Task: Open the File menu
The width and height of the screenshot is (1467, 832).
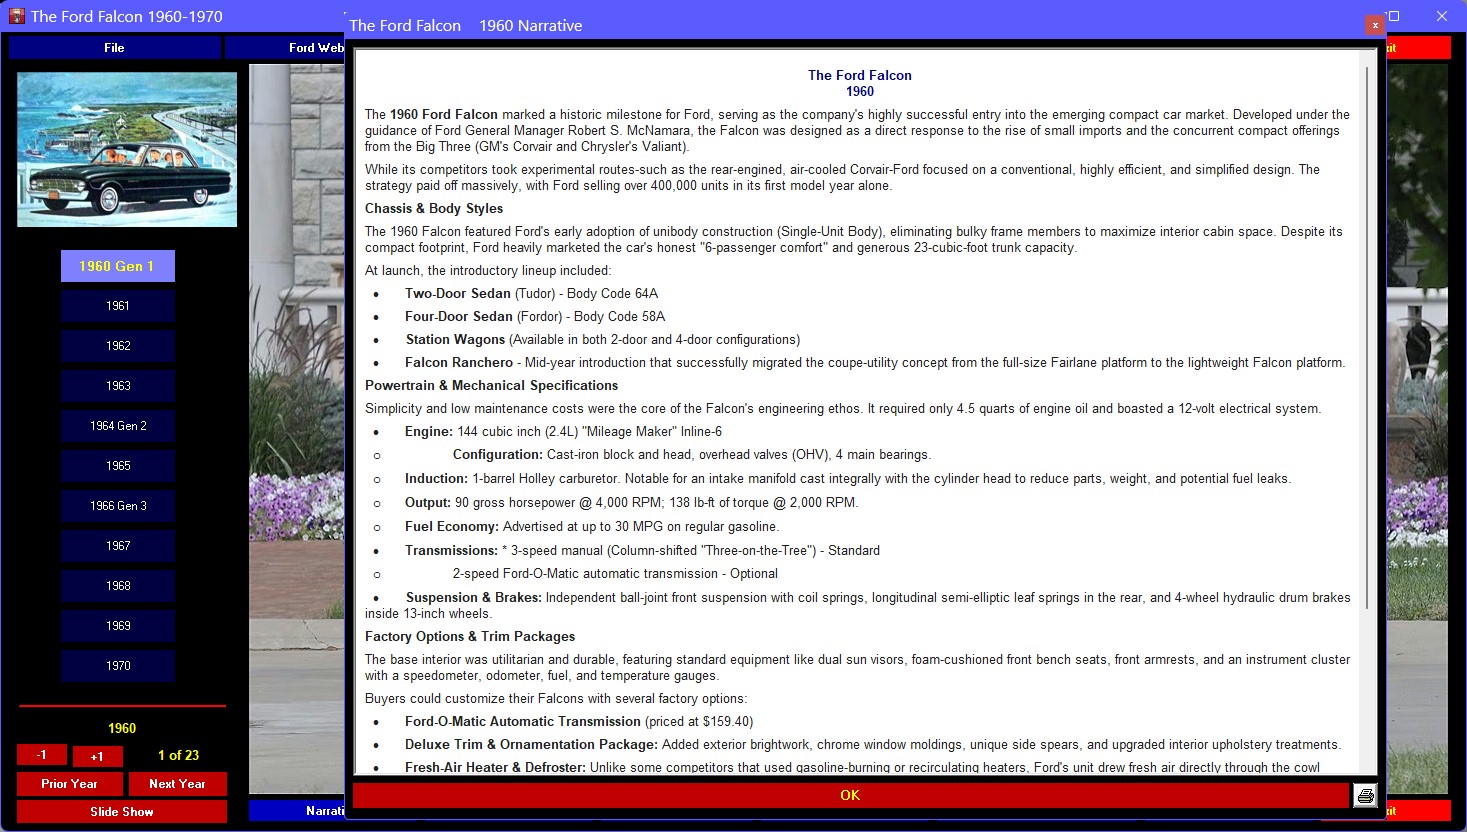Action: pos(114,47)
